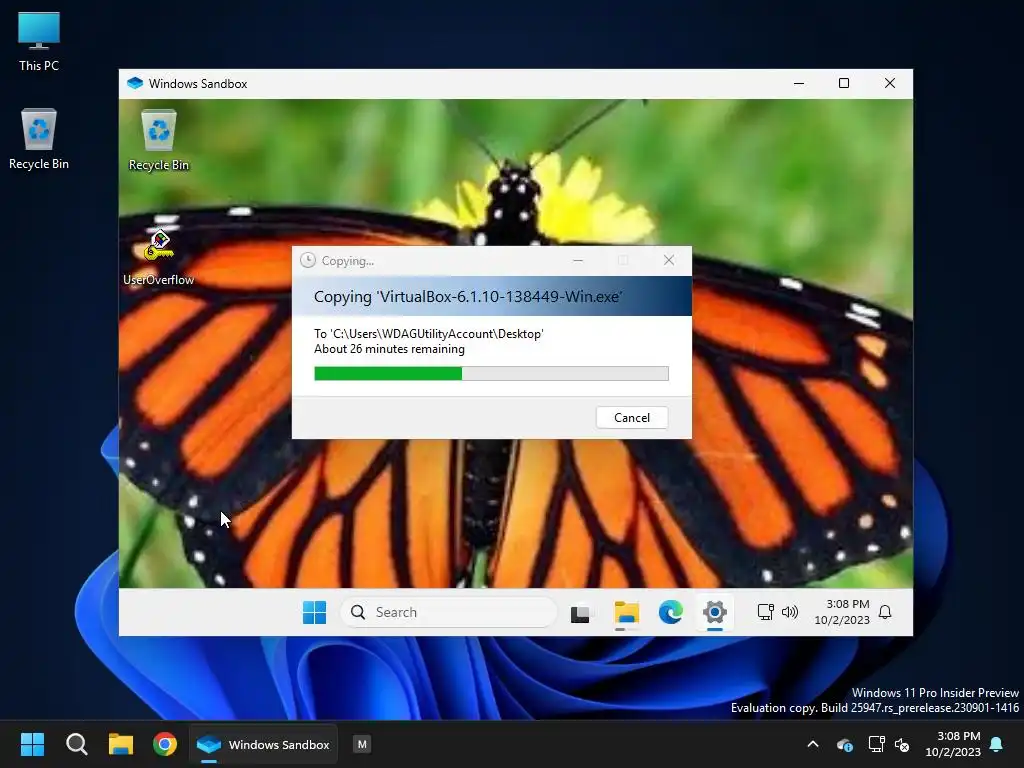Open the host Start menu

32,744
